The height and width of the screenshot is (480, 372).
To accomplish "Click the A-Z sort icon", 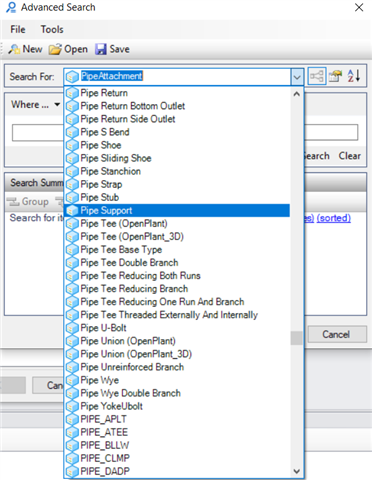I will (354, 76).
